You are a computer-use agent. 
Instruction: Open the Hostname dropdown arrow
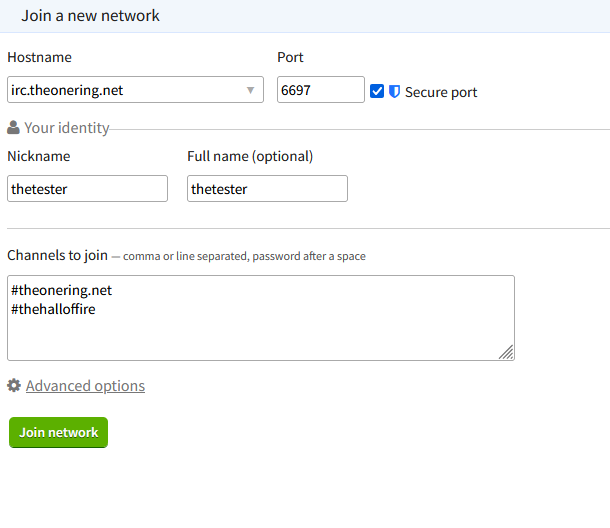point(251,90)
